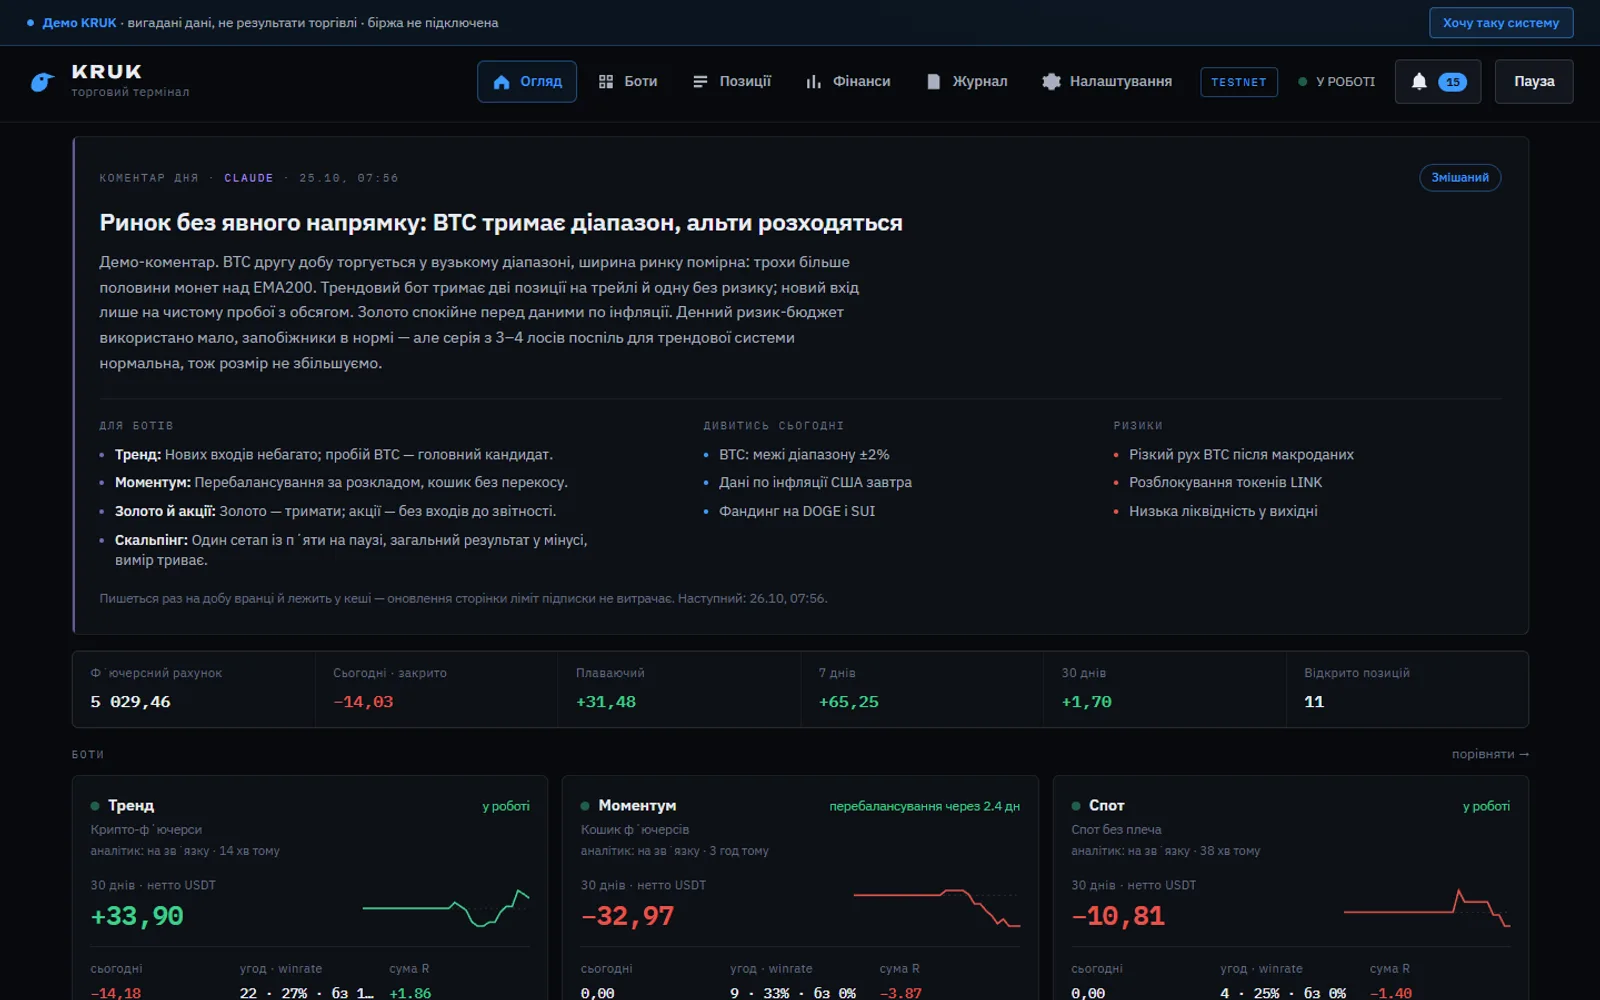Click the futures account value 5 029,46
This screenshot has width=1600, height=1000.
click(x=130, y=702)
